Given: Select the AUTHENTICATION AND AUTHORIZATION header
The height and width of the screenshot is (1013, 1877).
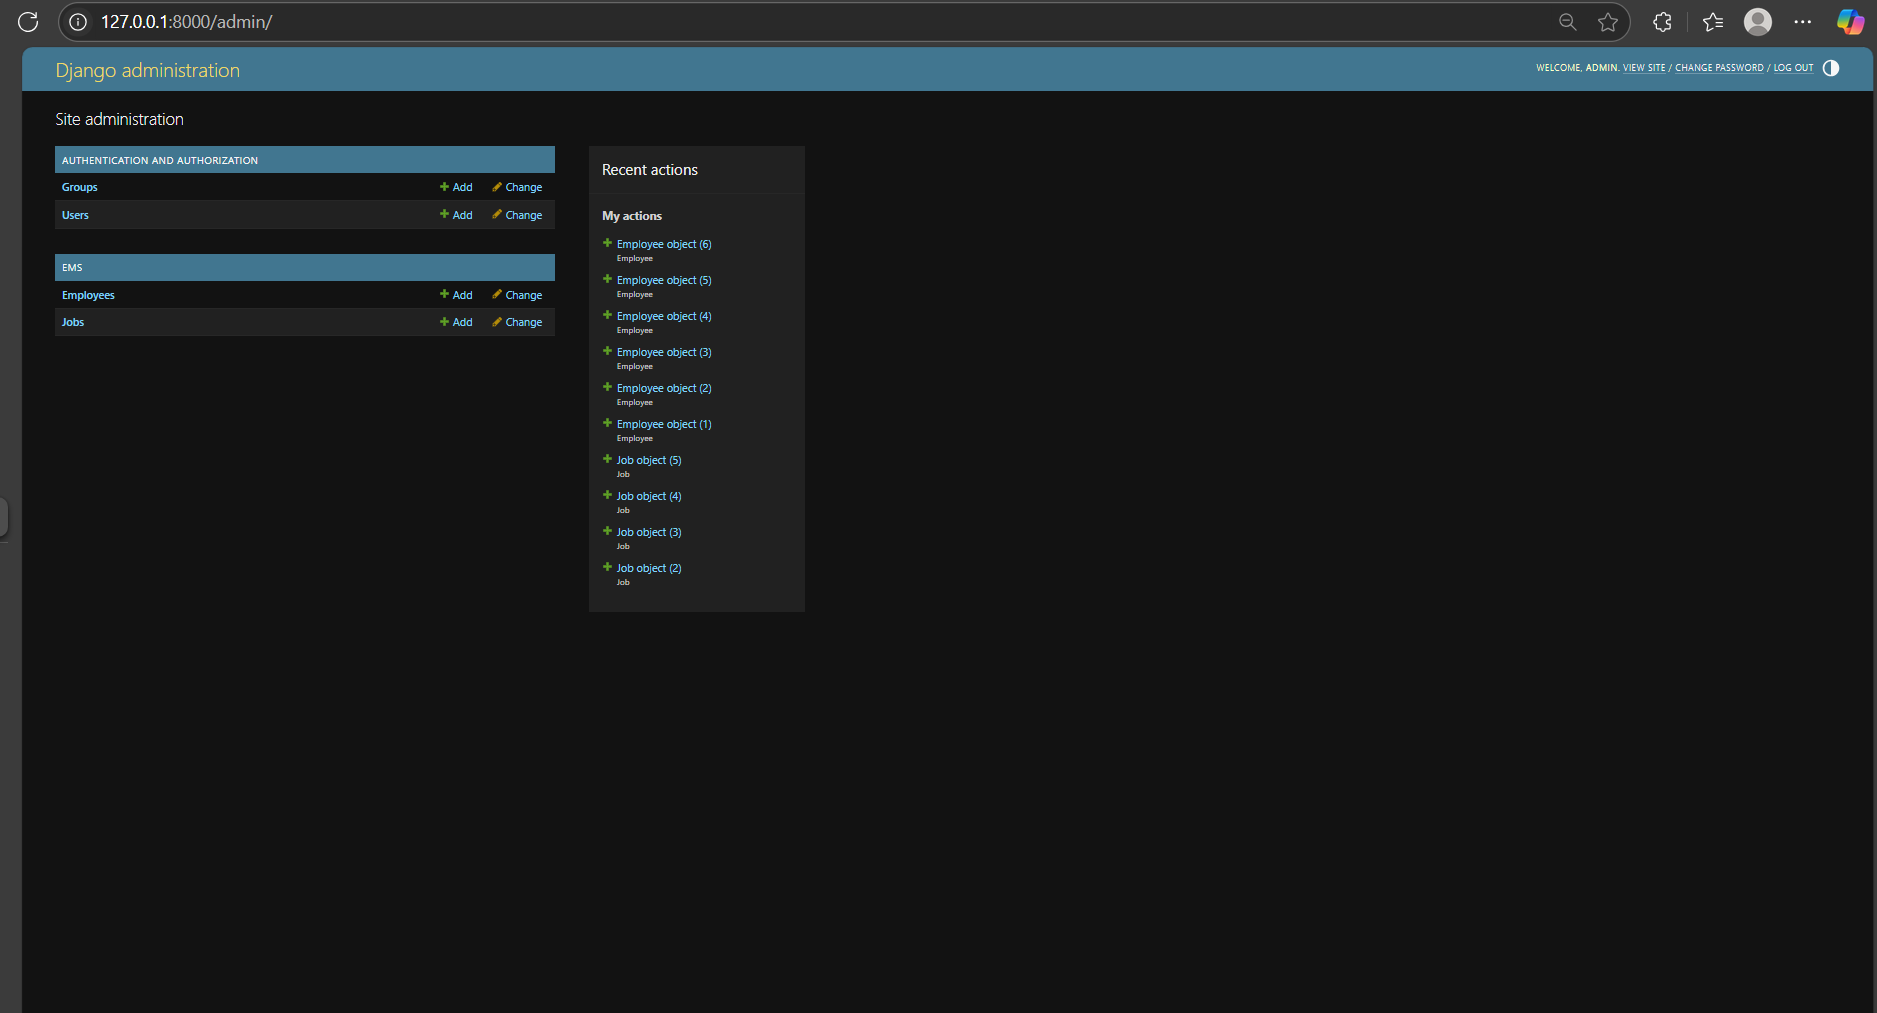Looking at the screenshot, I should (x=160, y=159).
